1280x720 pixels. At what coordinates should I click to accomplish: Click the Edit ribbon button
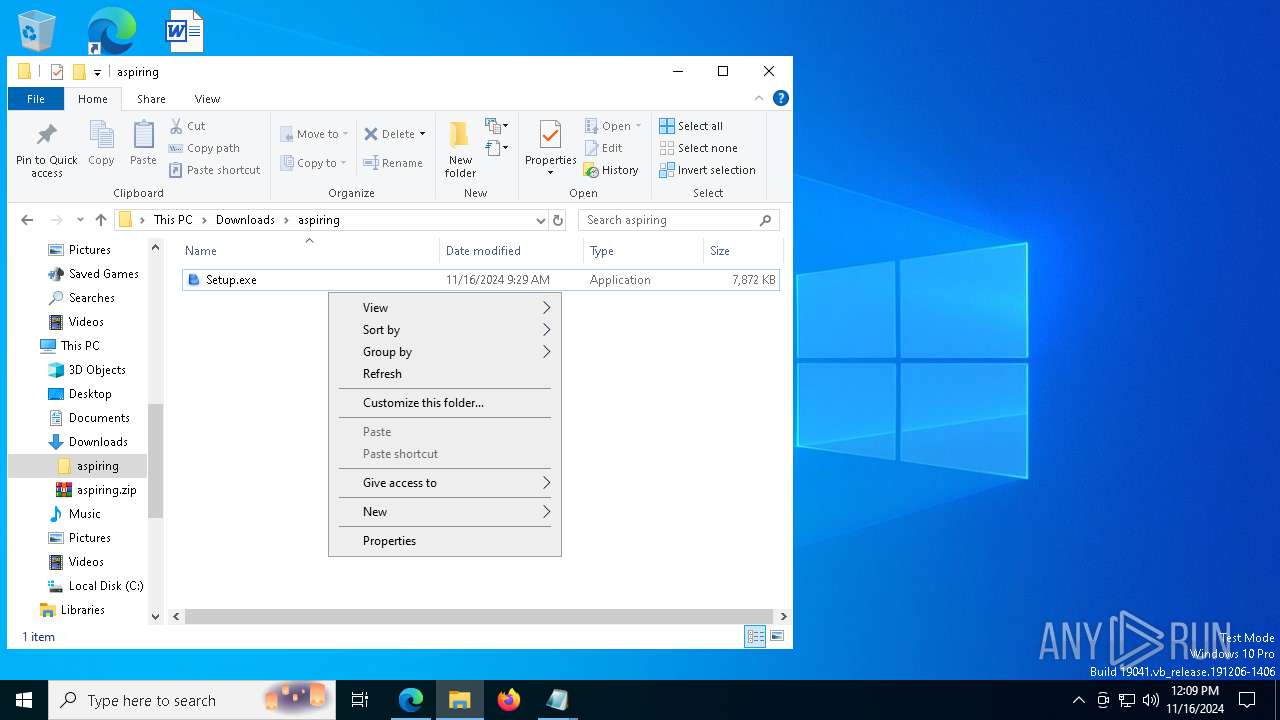click(604, 148)
